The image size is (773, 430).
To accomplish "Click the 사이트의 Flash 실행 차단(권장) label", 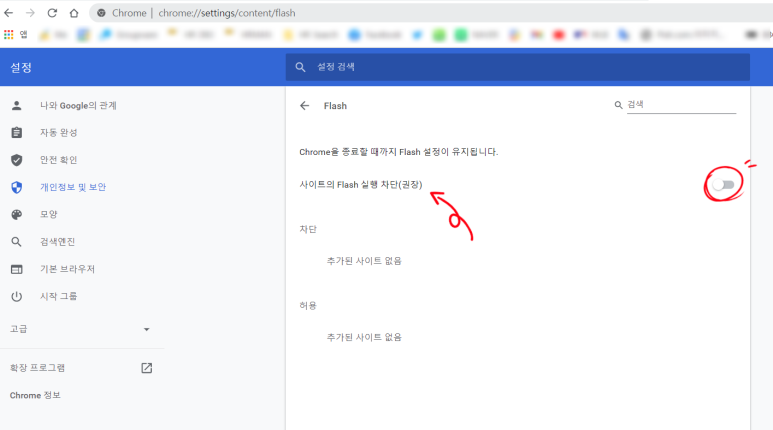I will [x=361, y=184].
